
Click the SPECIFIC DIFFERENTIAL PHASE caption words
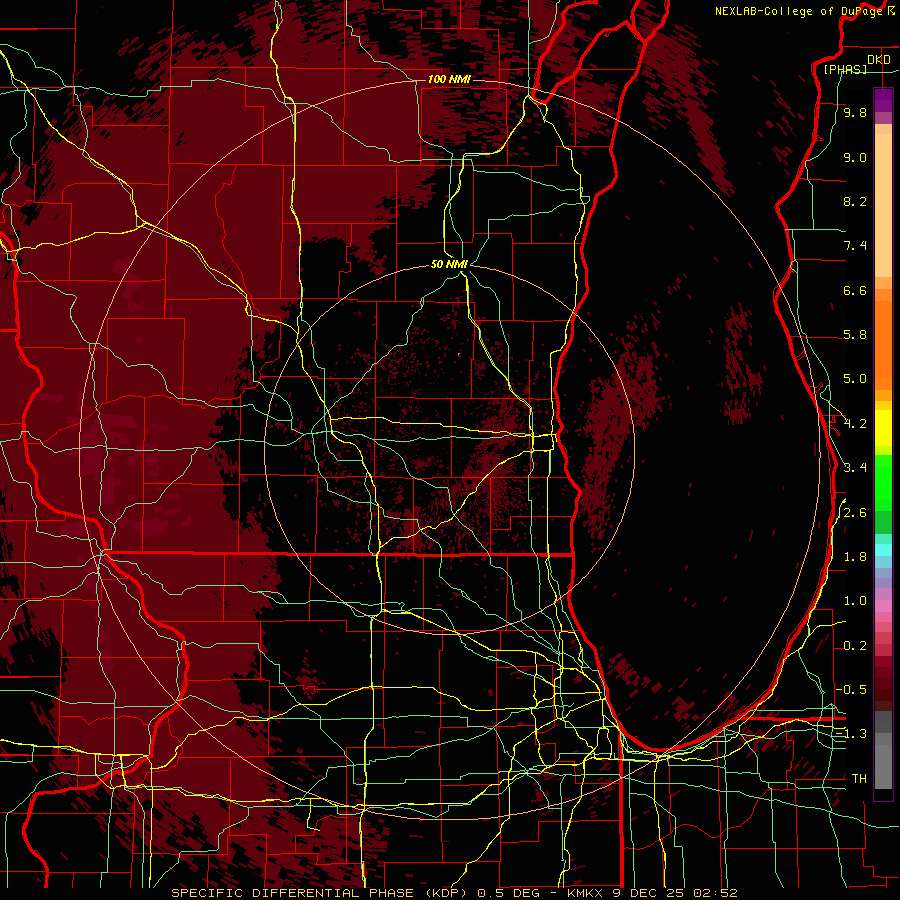pos(292,893)
